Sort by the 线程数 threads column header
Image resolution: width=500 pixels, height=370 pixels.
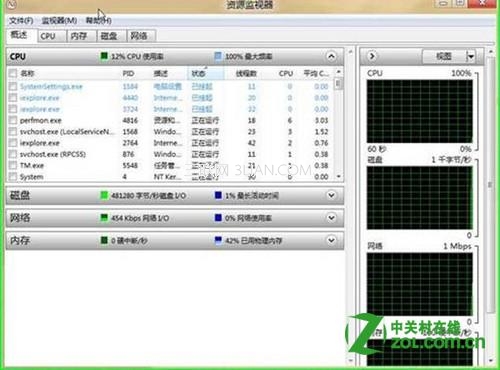[246, 73]
